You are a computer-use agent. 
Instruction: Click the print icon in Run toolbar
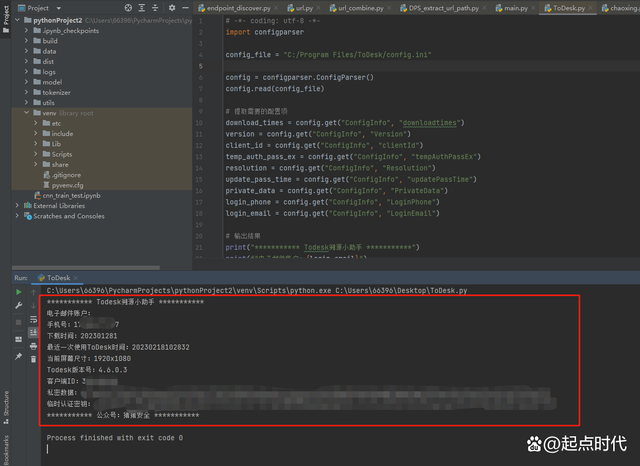(x=33, y=346)
